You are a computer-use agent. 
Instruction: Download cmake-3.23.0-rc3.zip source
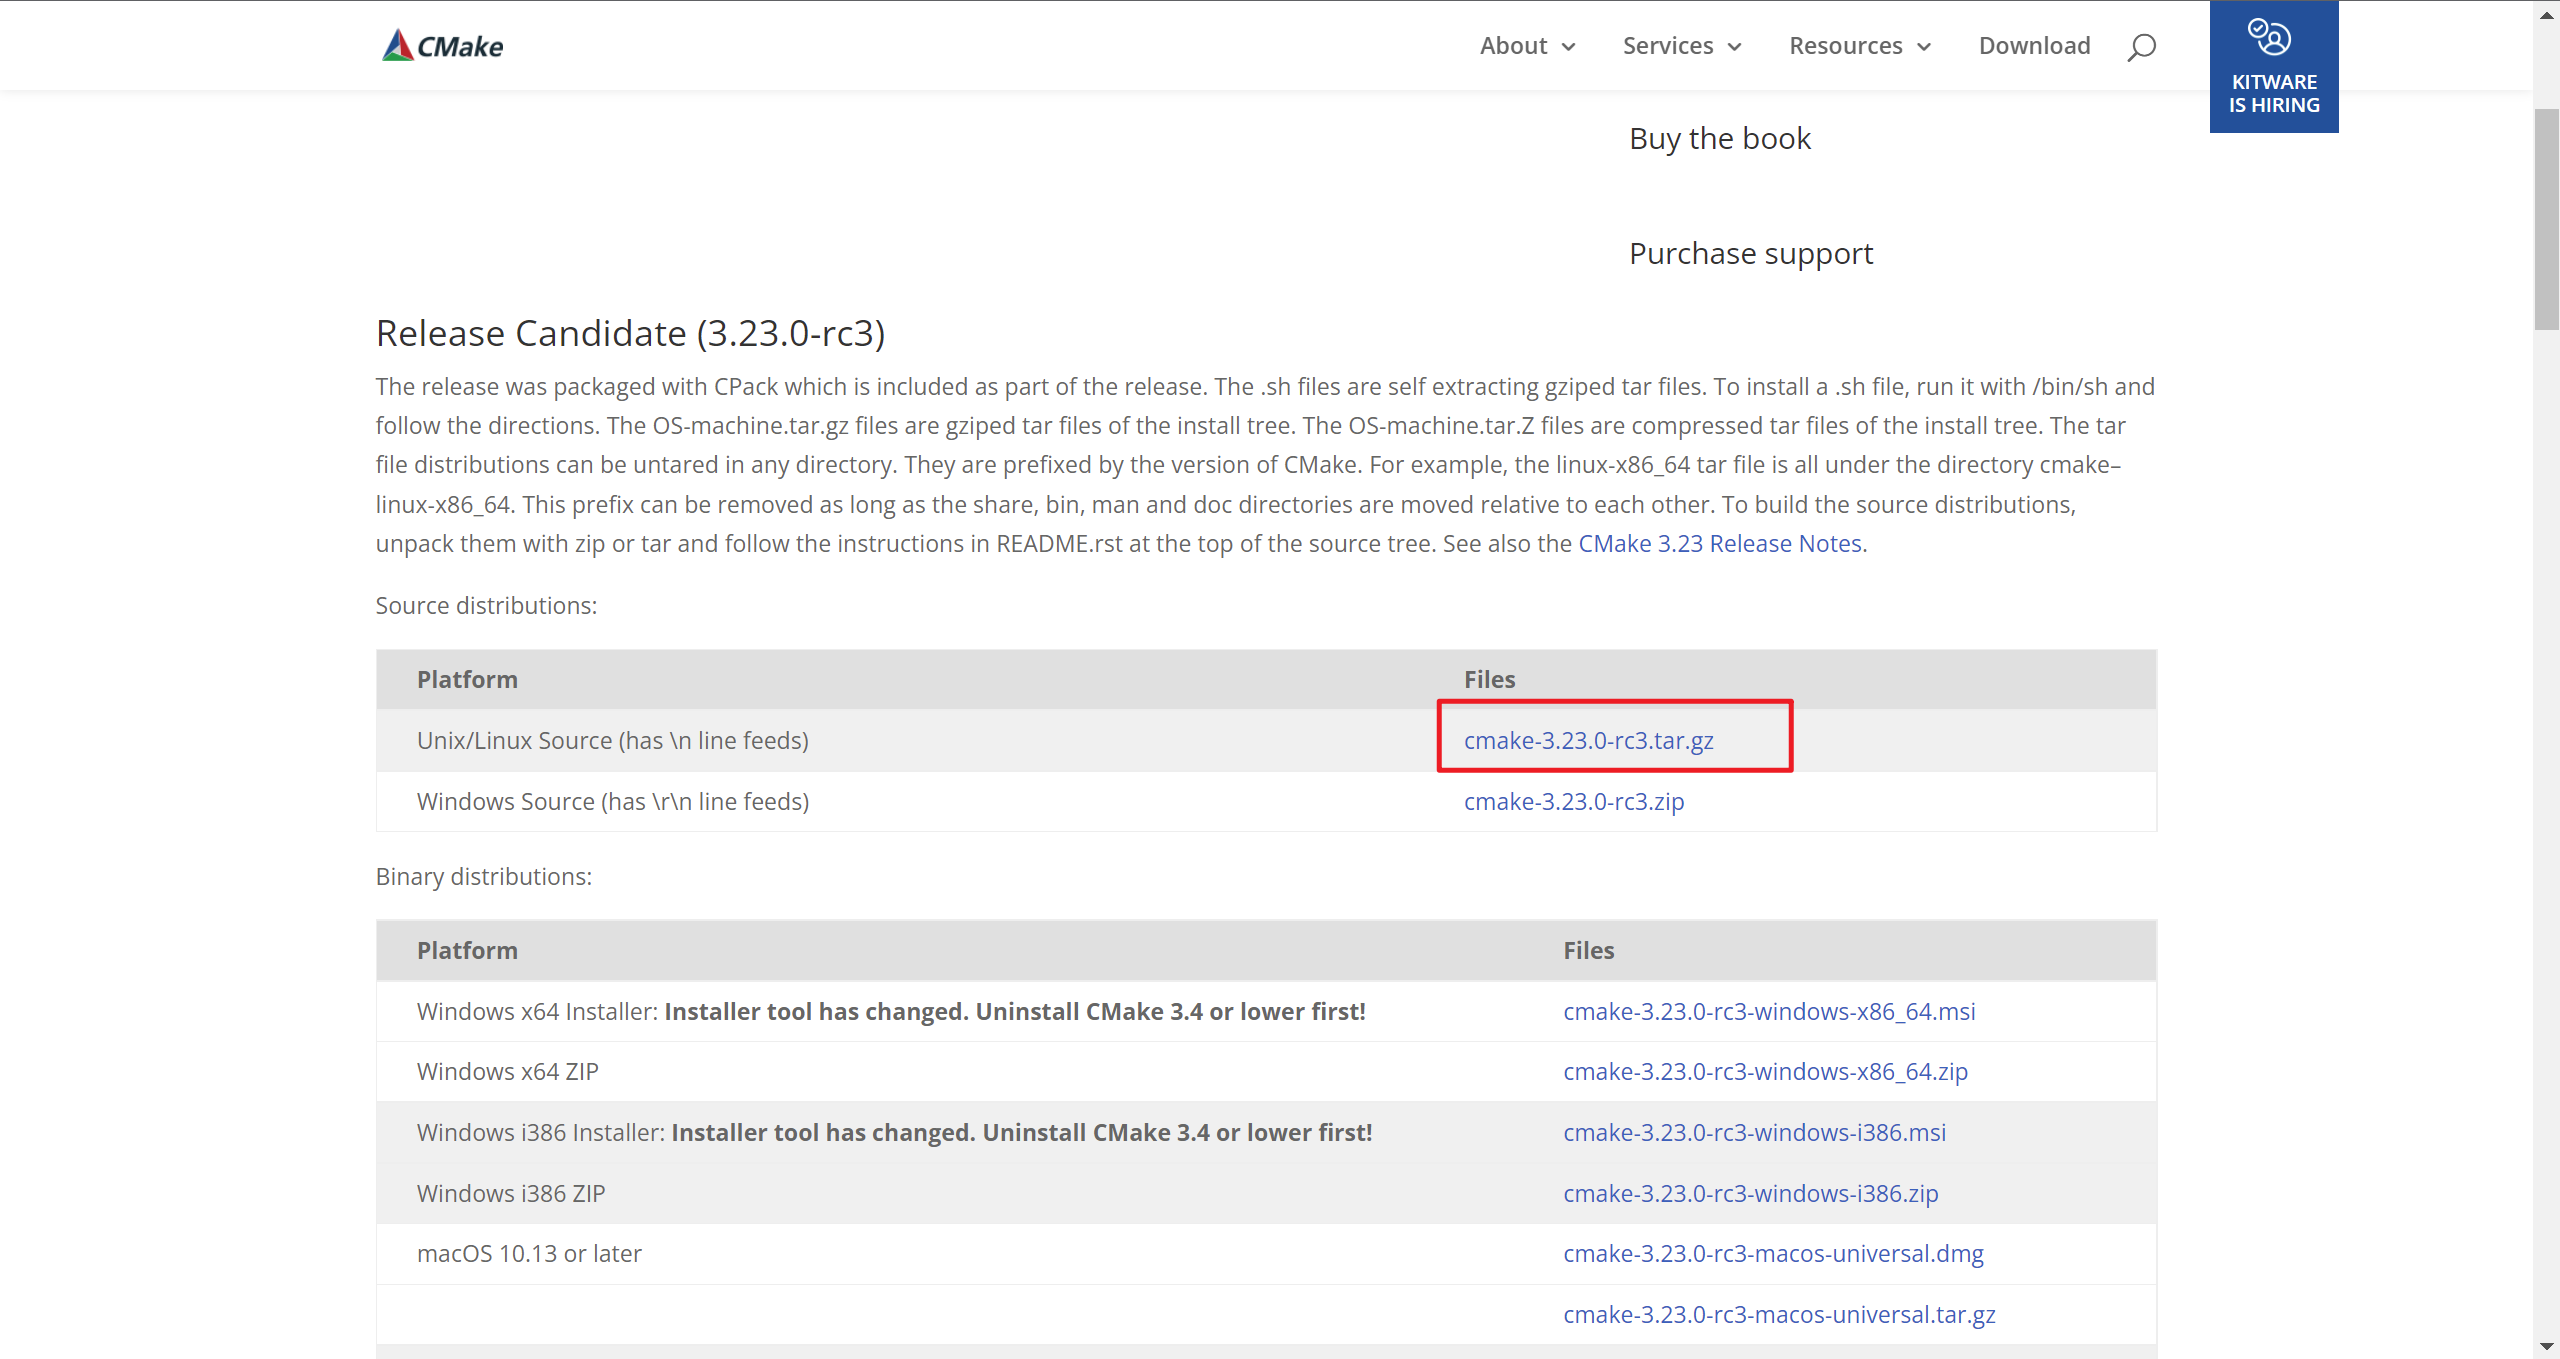tap(1574, 802)
